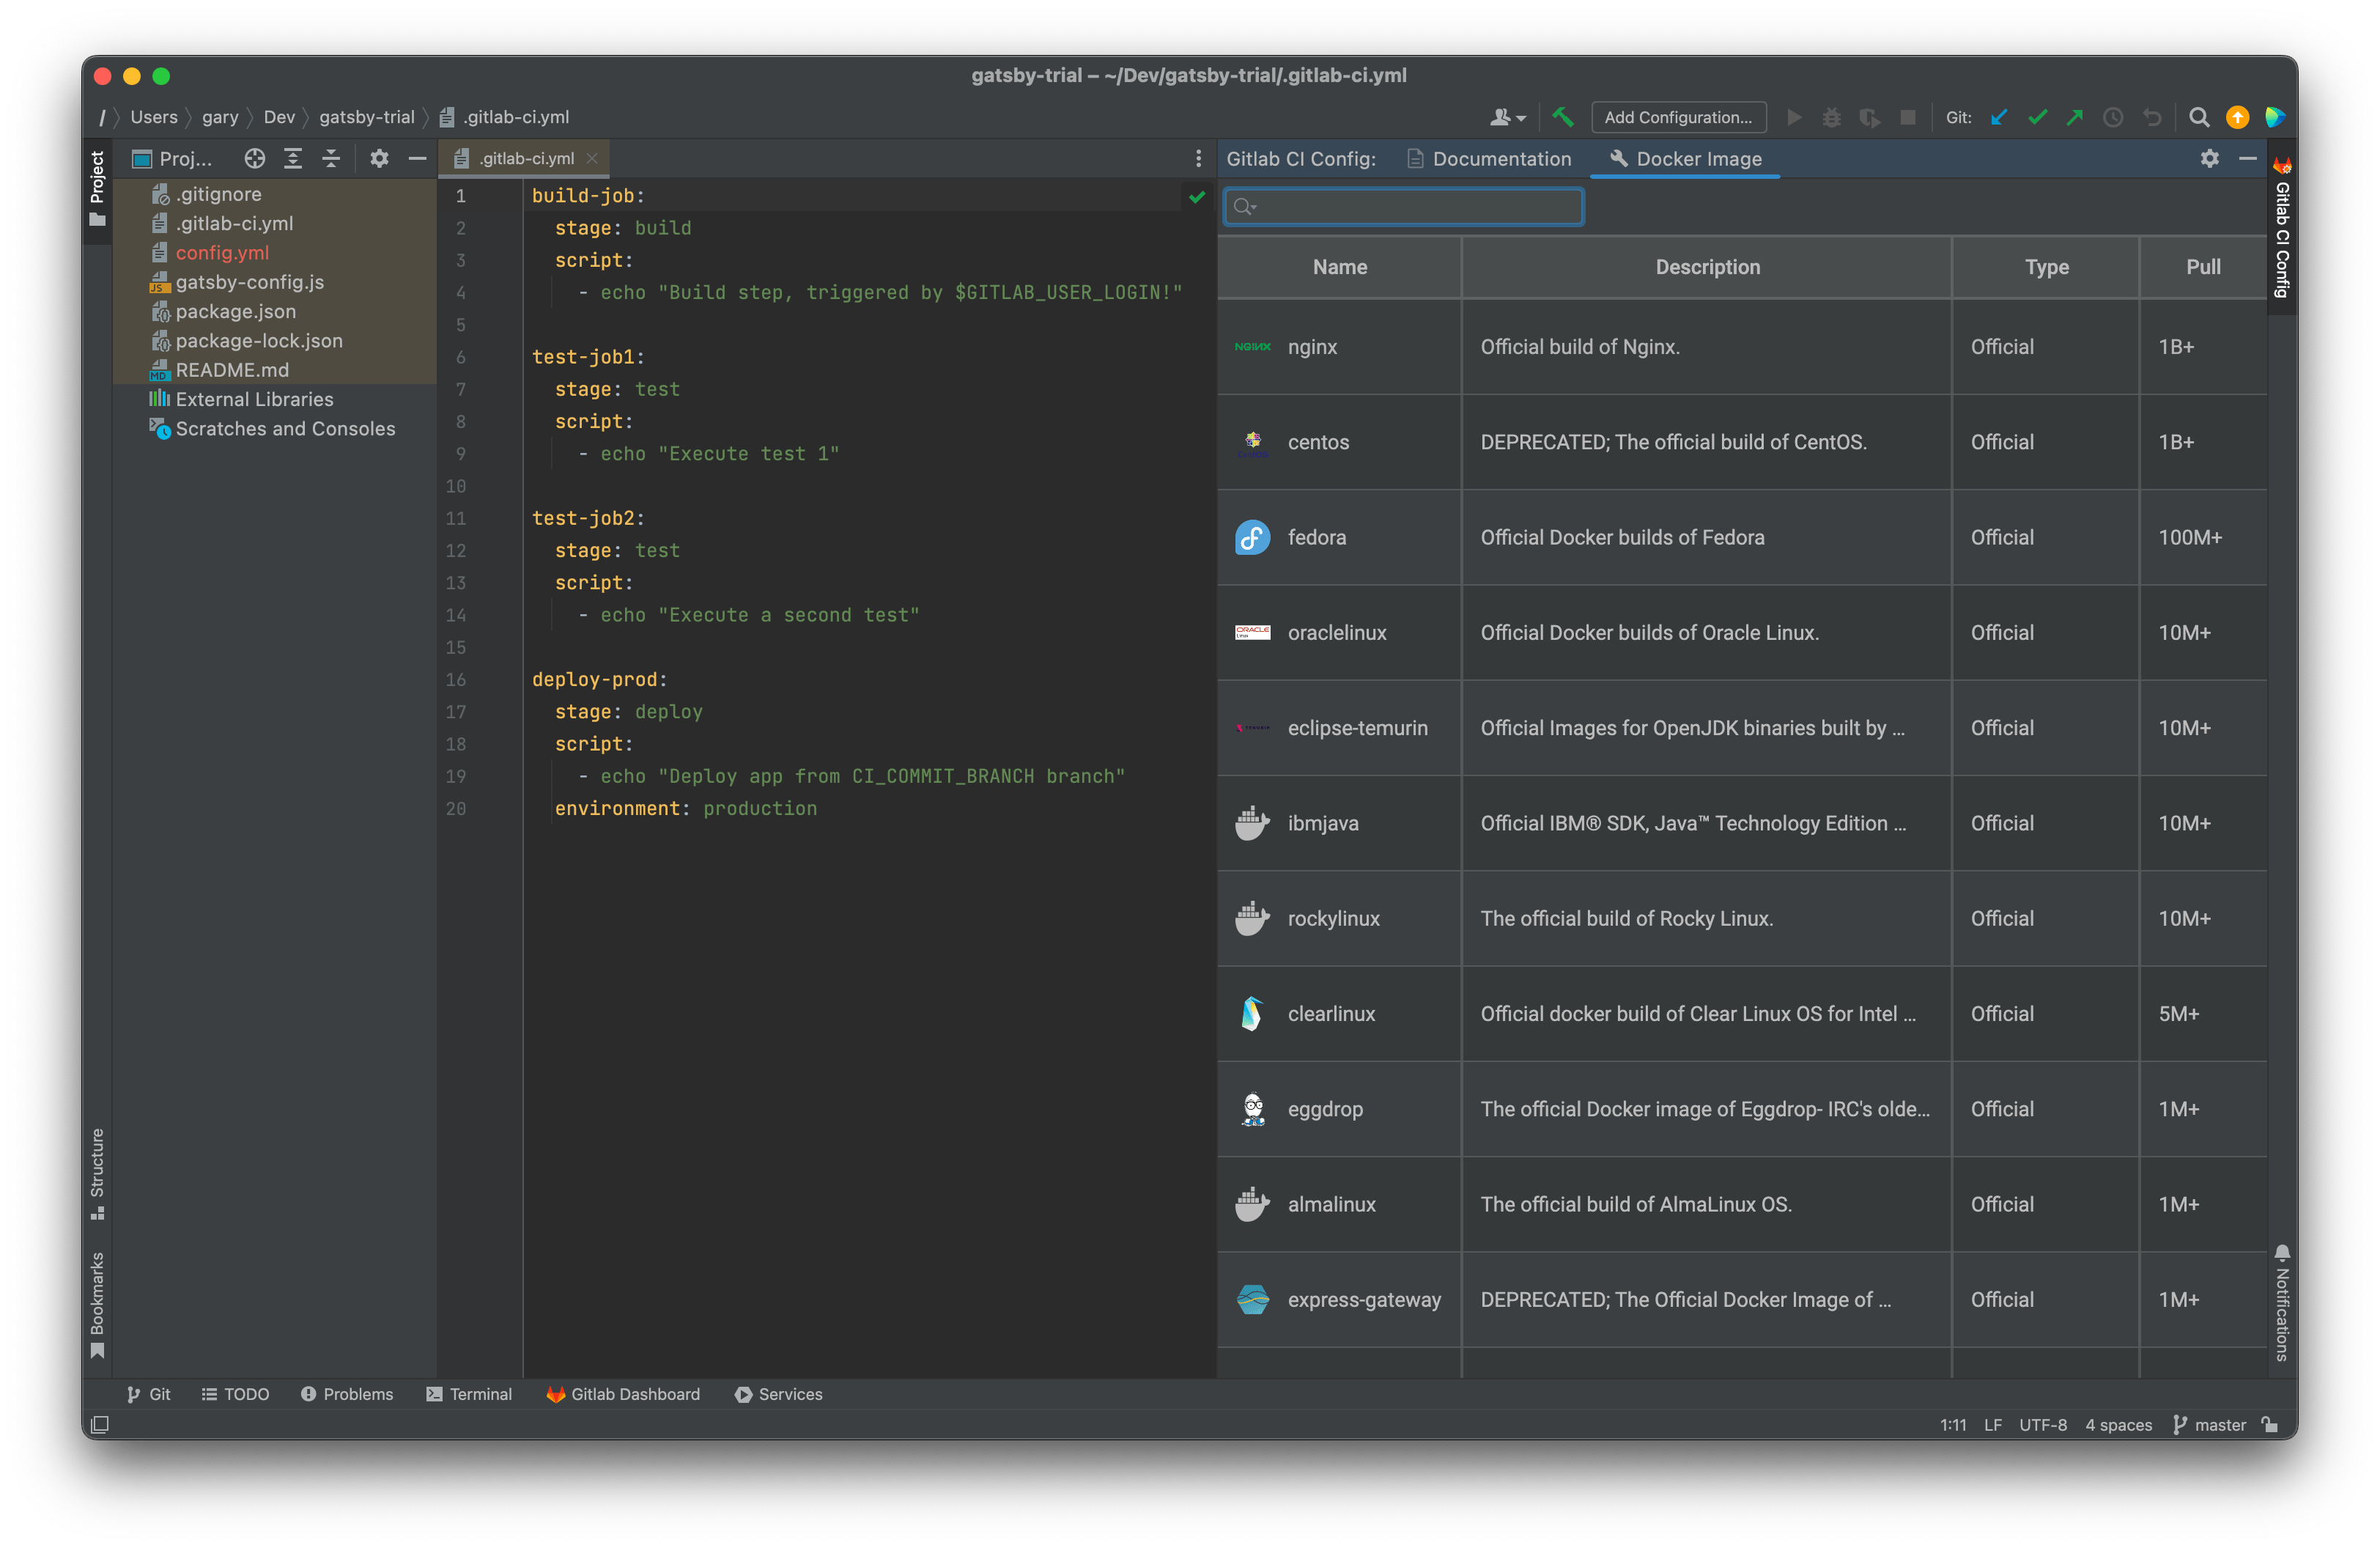Open the editor kebab menu with three dots
The height and width of the screenshot is (1548, 2380).
click(x=1198, y=158)
